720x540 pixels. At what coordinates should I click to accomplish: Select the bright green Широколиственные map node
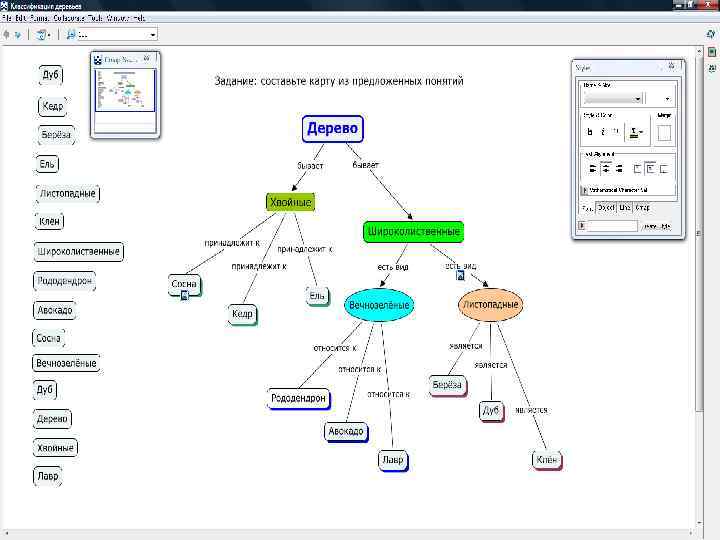pos(414,232)
